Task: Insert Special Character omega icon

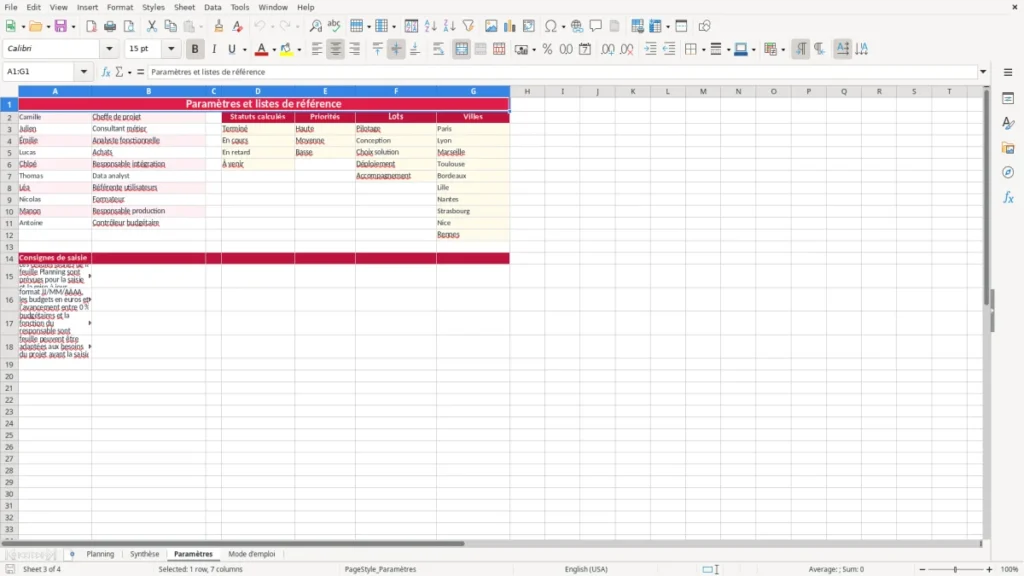Action: click(551, 26)
